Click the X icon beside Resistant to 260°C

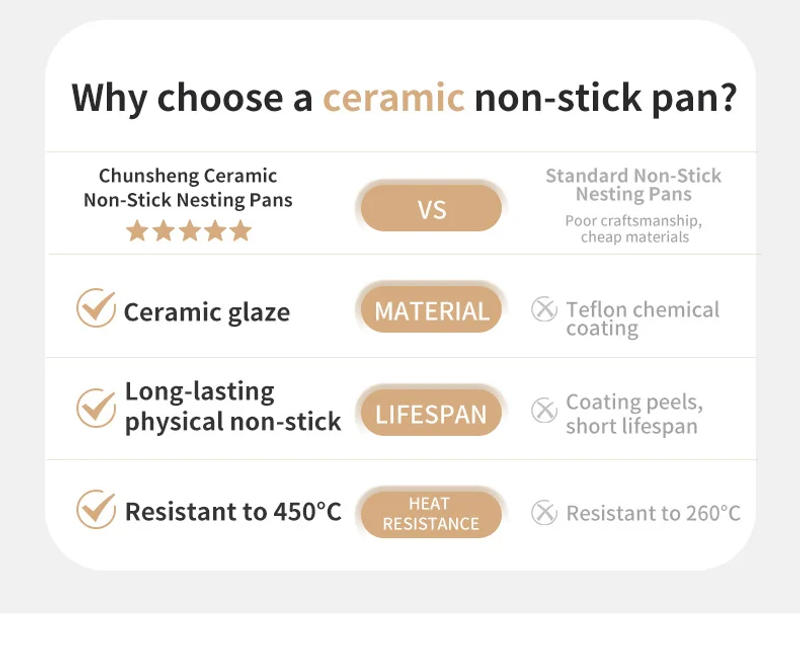(x=544, y=513)
